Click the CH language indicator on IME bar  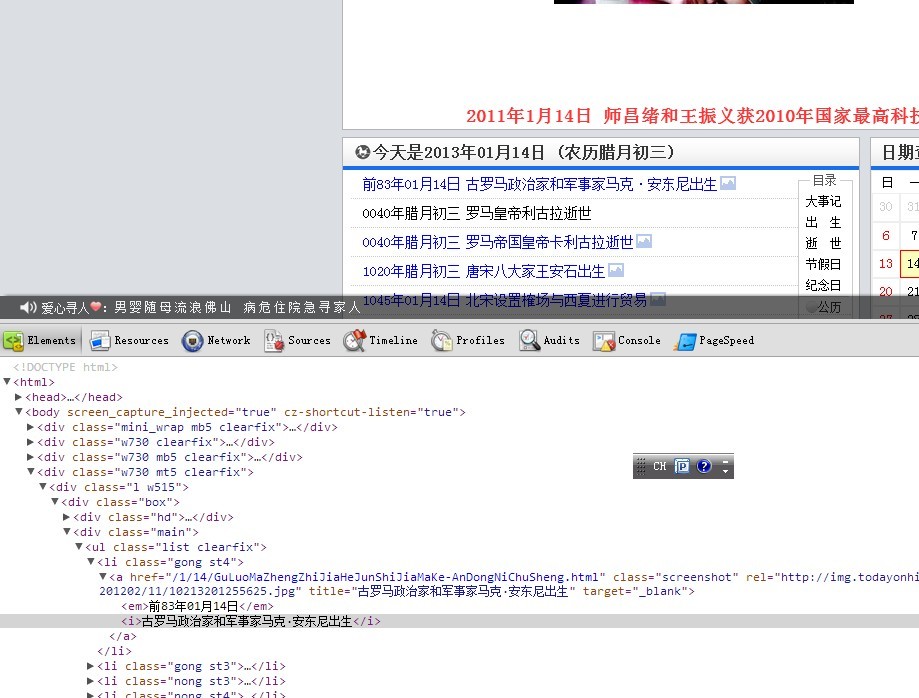(660, 467)
